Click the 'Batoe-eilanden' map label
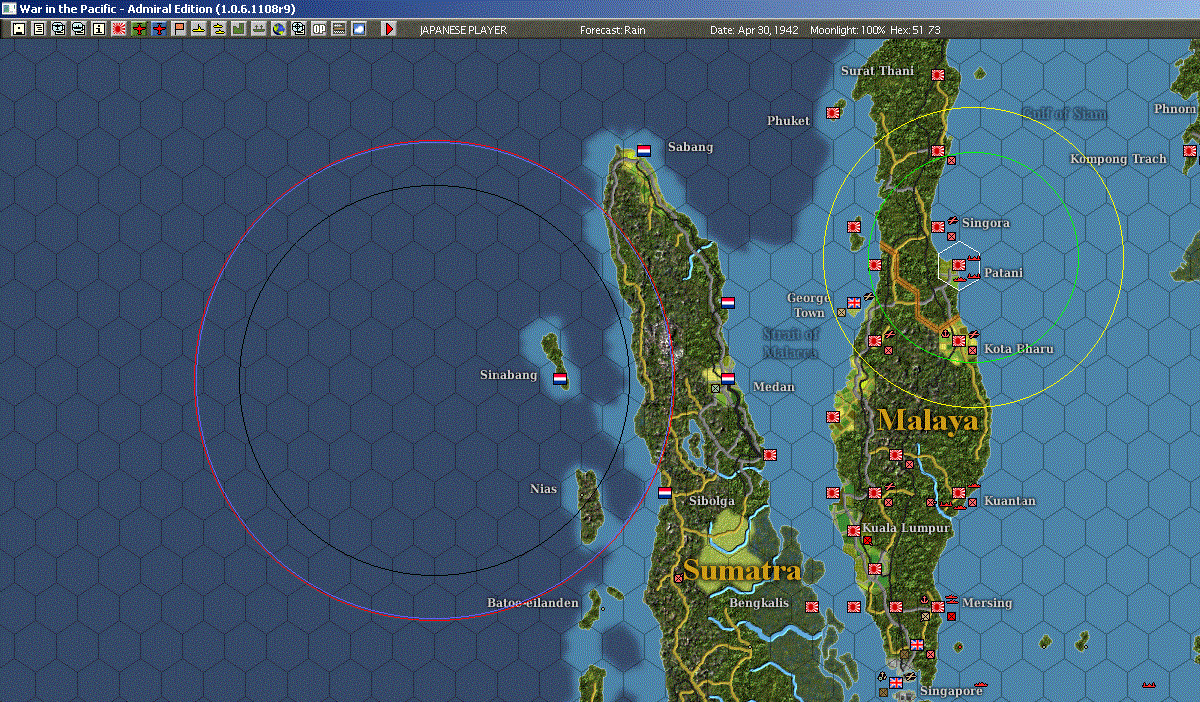 [x=532, y=603]
